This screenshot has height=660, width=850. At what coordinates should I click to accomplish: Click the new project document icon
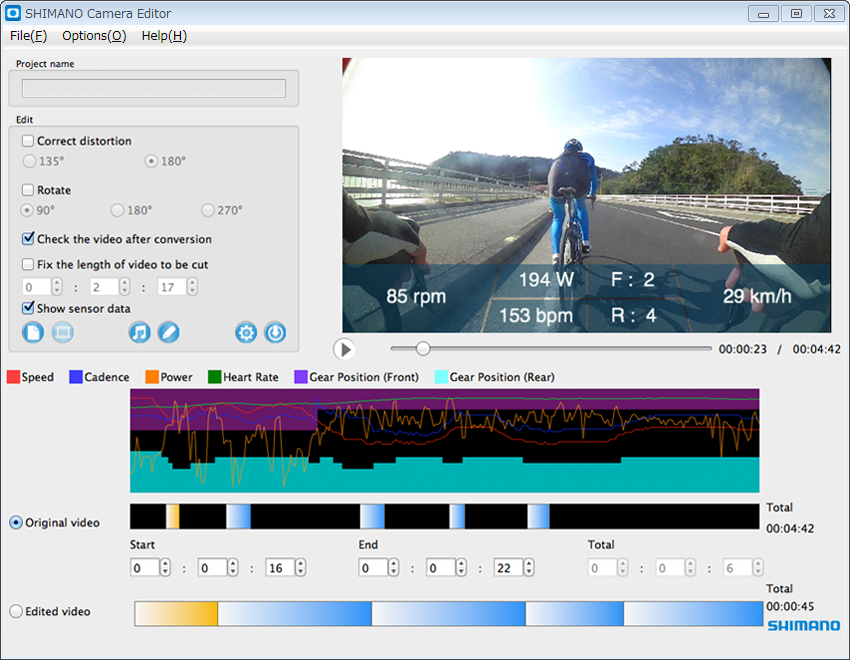tap(33, 332)
